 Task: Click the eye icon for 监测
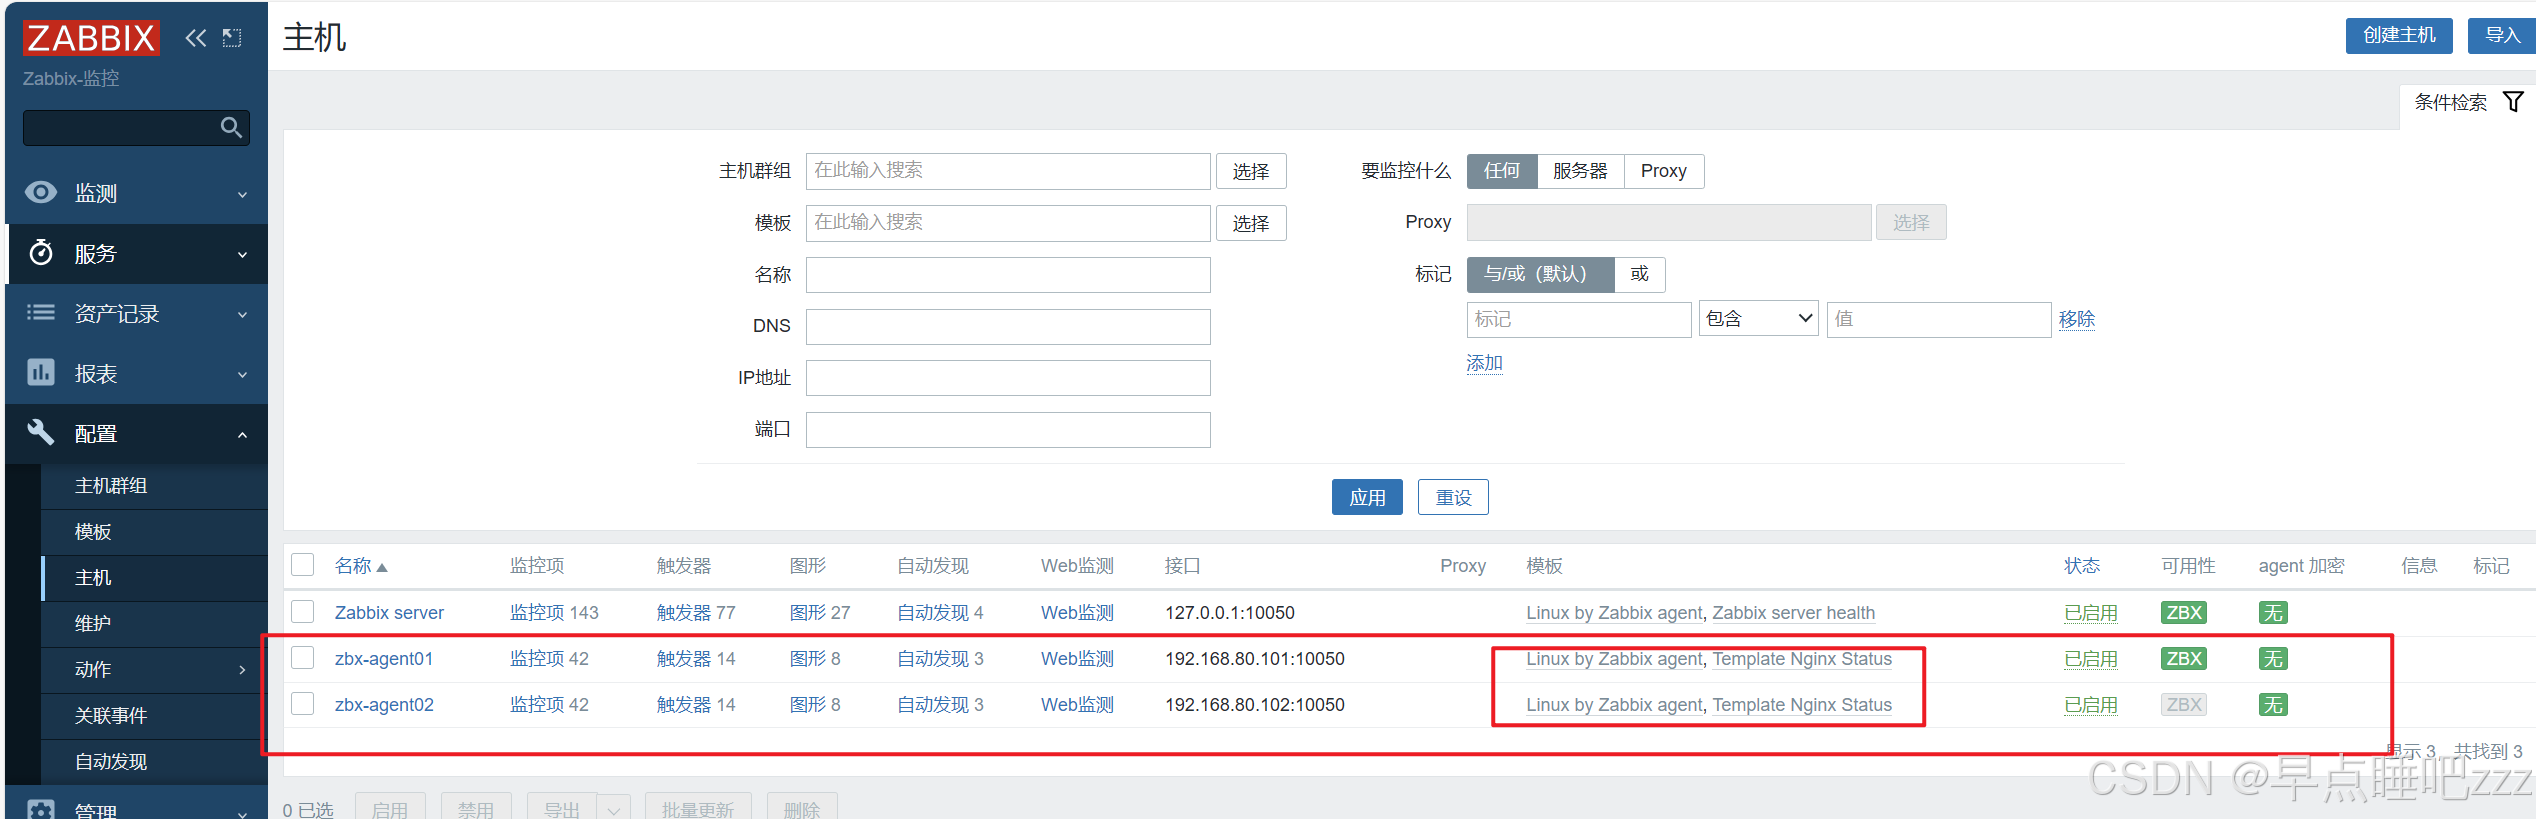41,193
